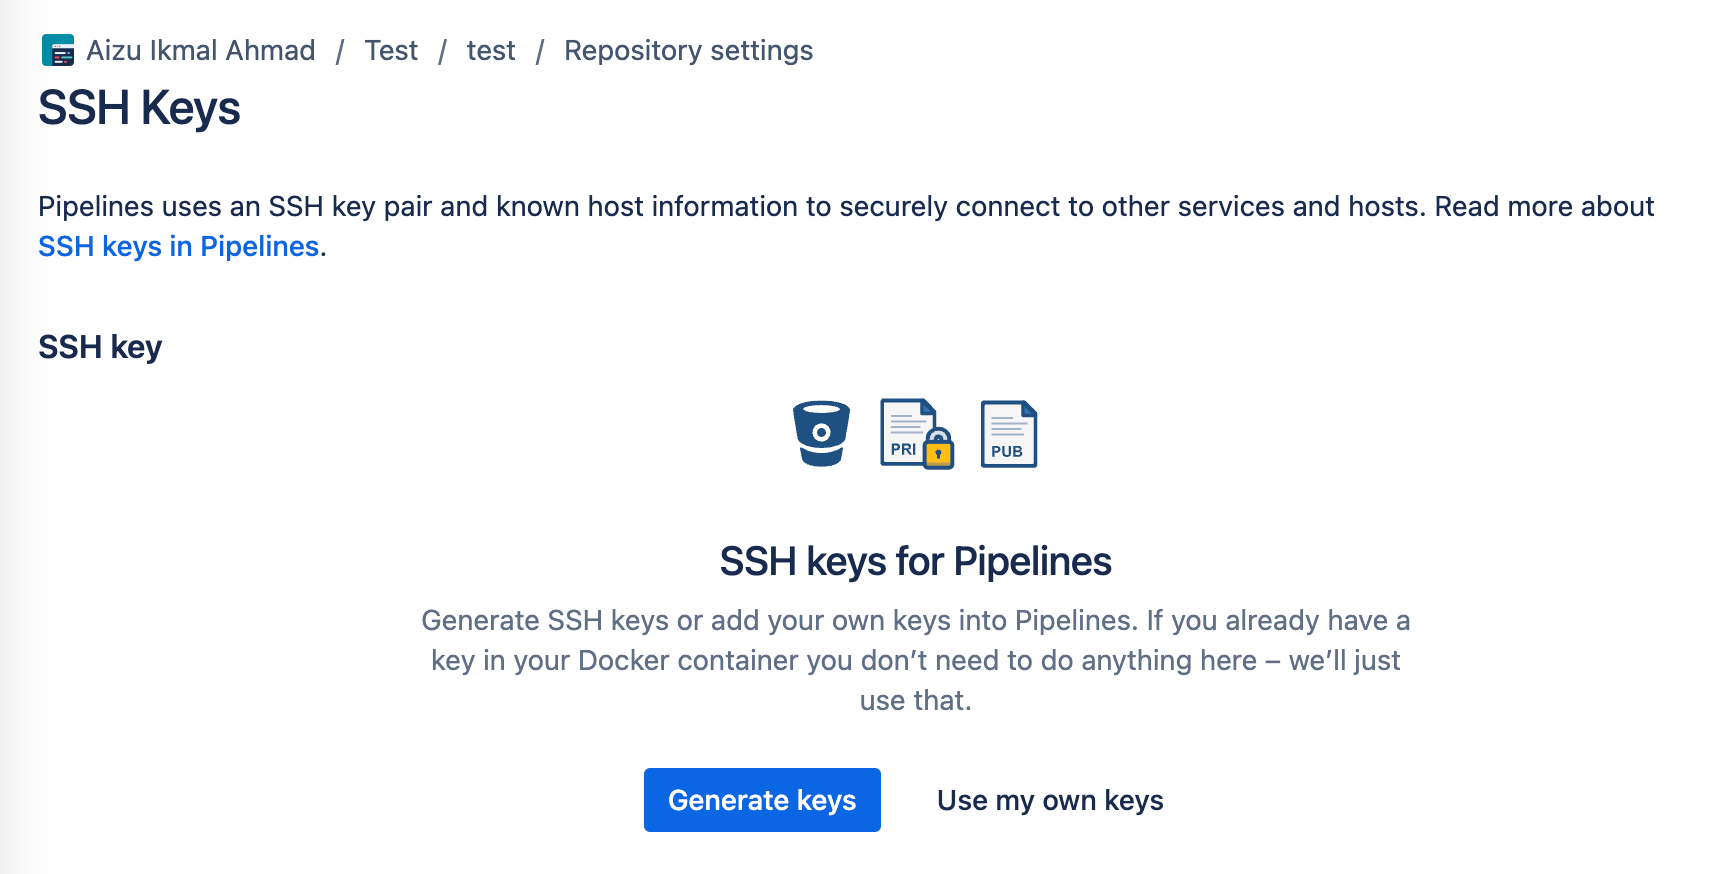This screenshot has height=874, width=1718.
Task: Click the SSH keys for Pipelines heading
Action: (x=915, y=562)
